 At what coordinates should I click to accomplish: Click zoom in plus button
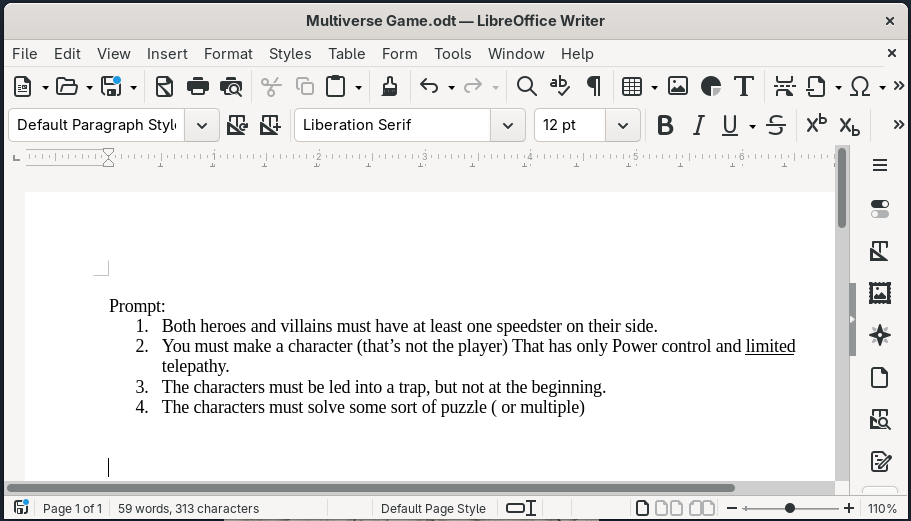click(849, 508)
